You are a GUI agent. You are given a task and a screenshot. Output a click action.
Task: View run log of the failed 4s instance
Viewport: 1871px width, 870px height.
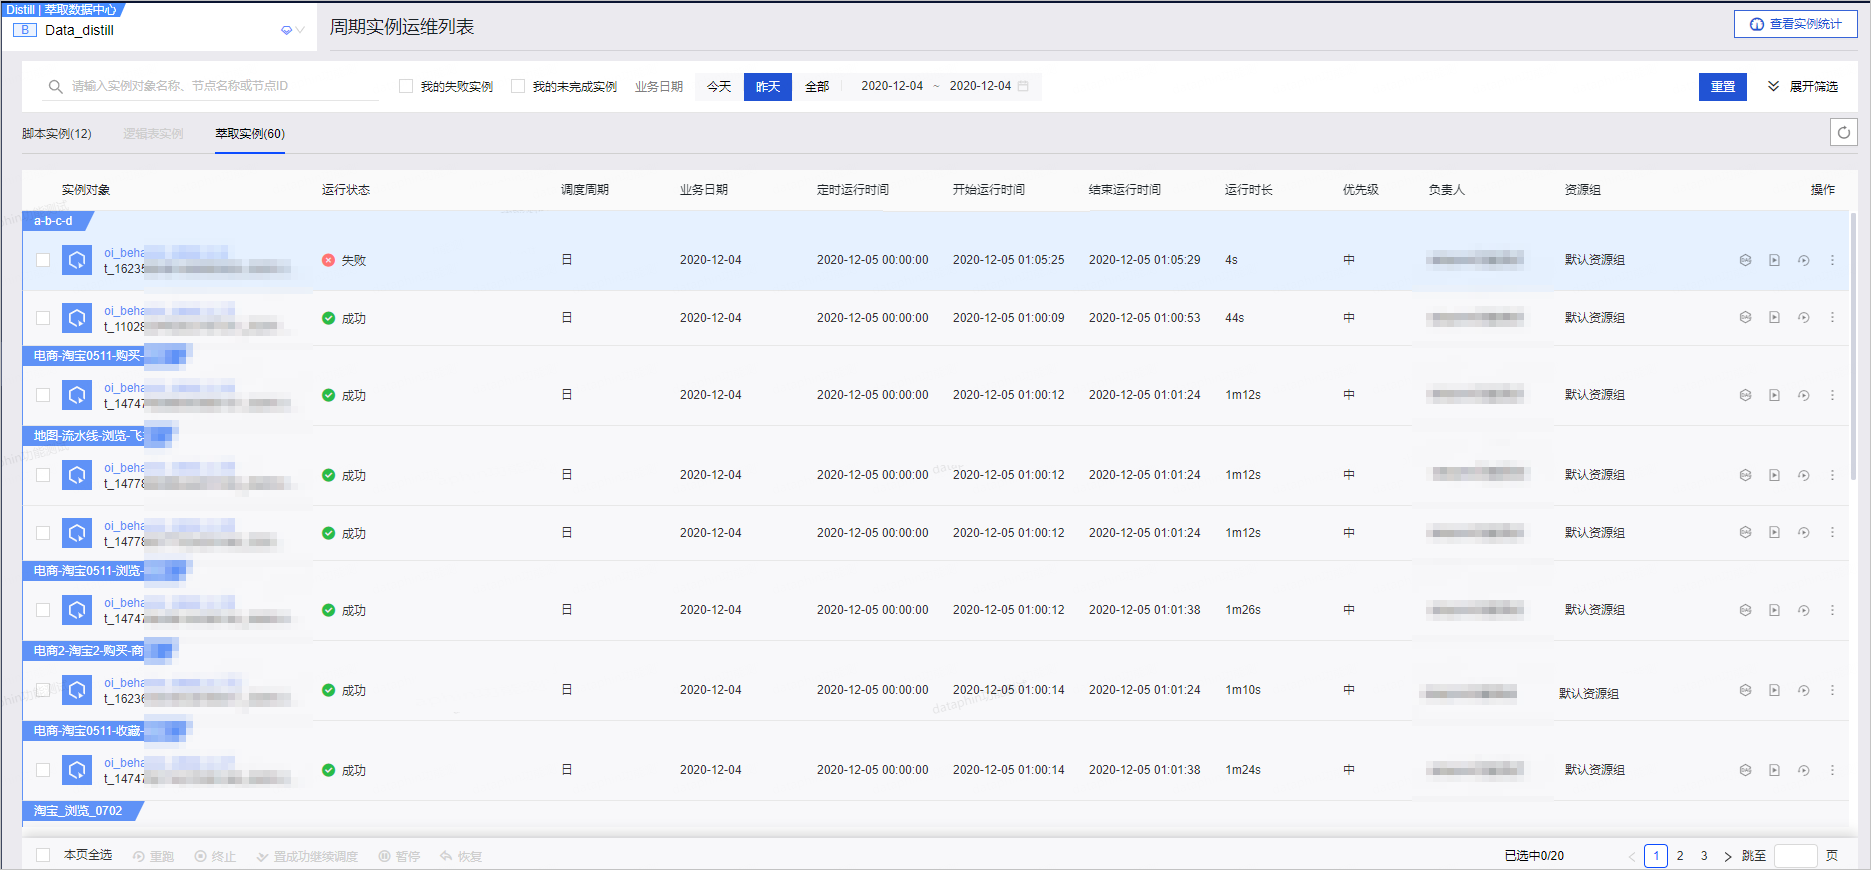(1774, 260)
